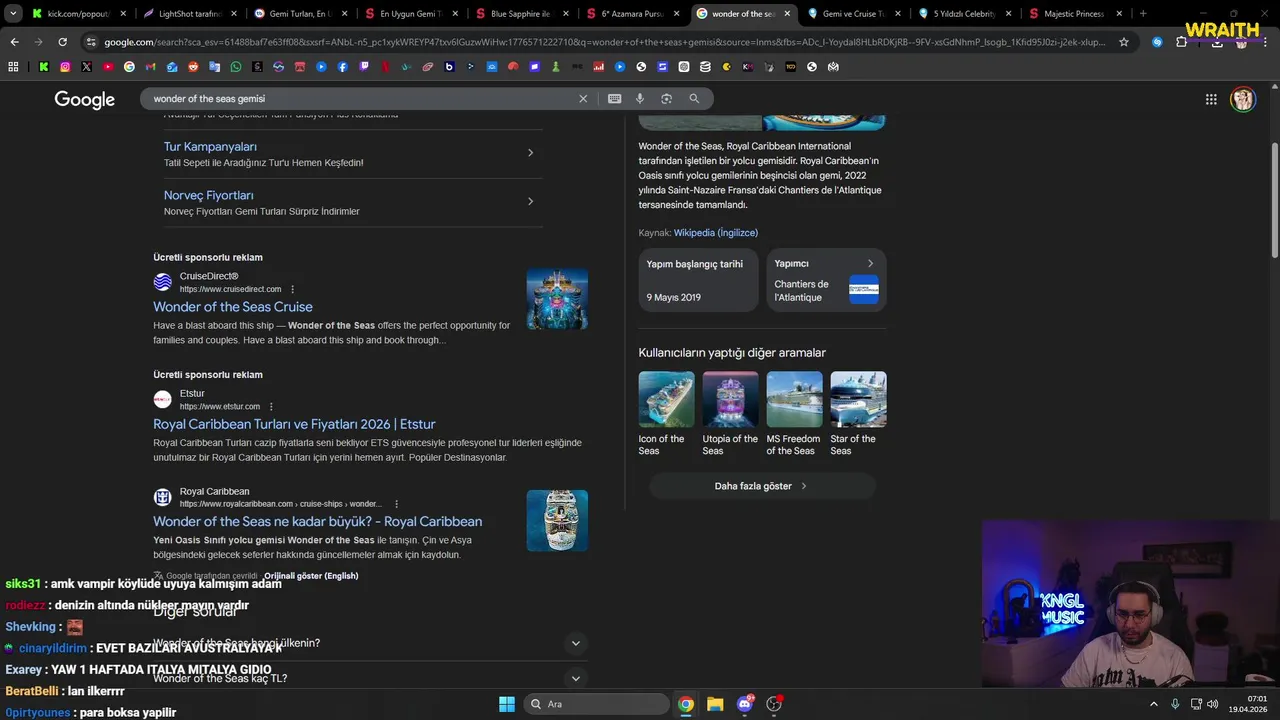This screenshot has width=1280, height=720.
Task: Switch to En Uygun Gemi tab
Action: tap(411, 14)
